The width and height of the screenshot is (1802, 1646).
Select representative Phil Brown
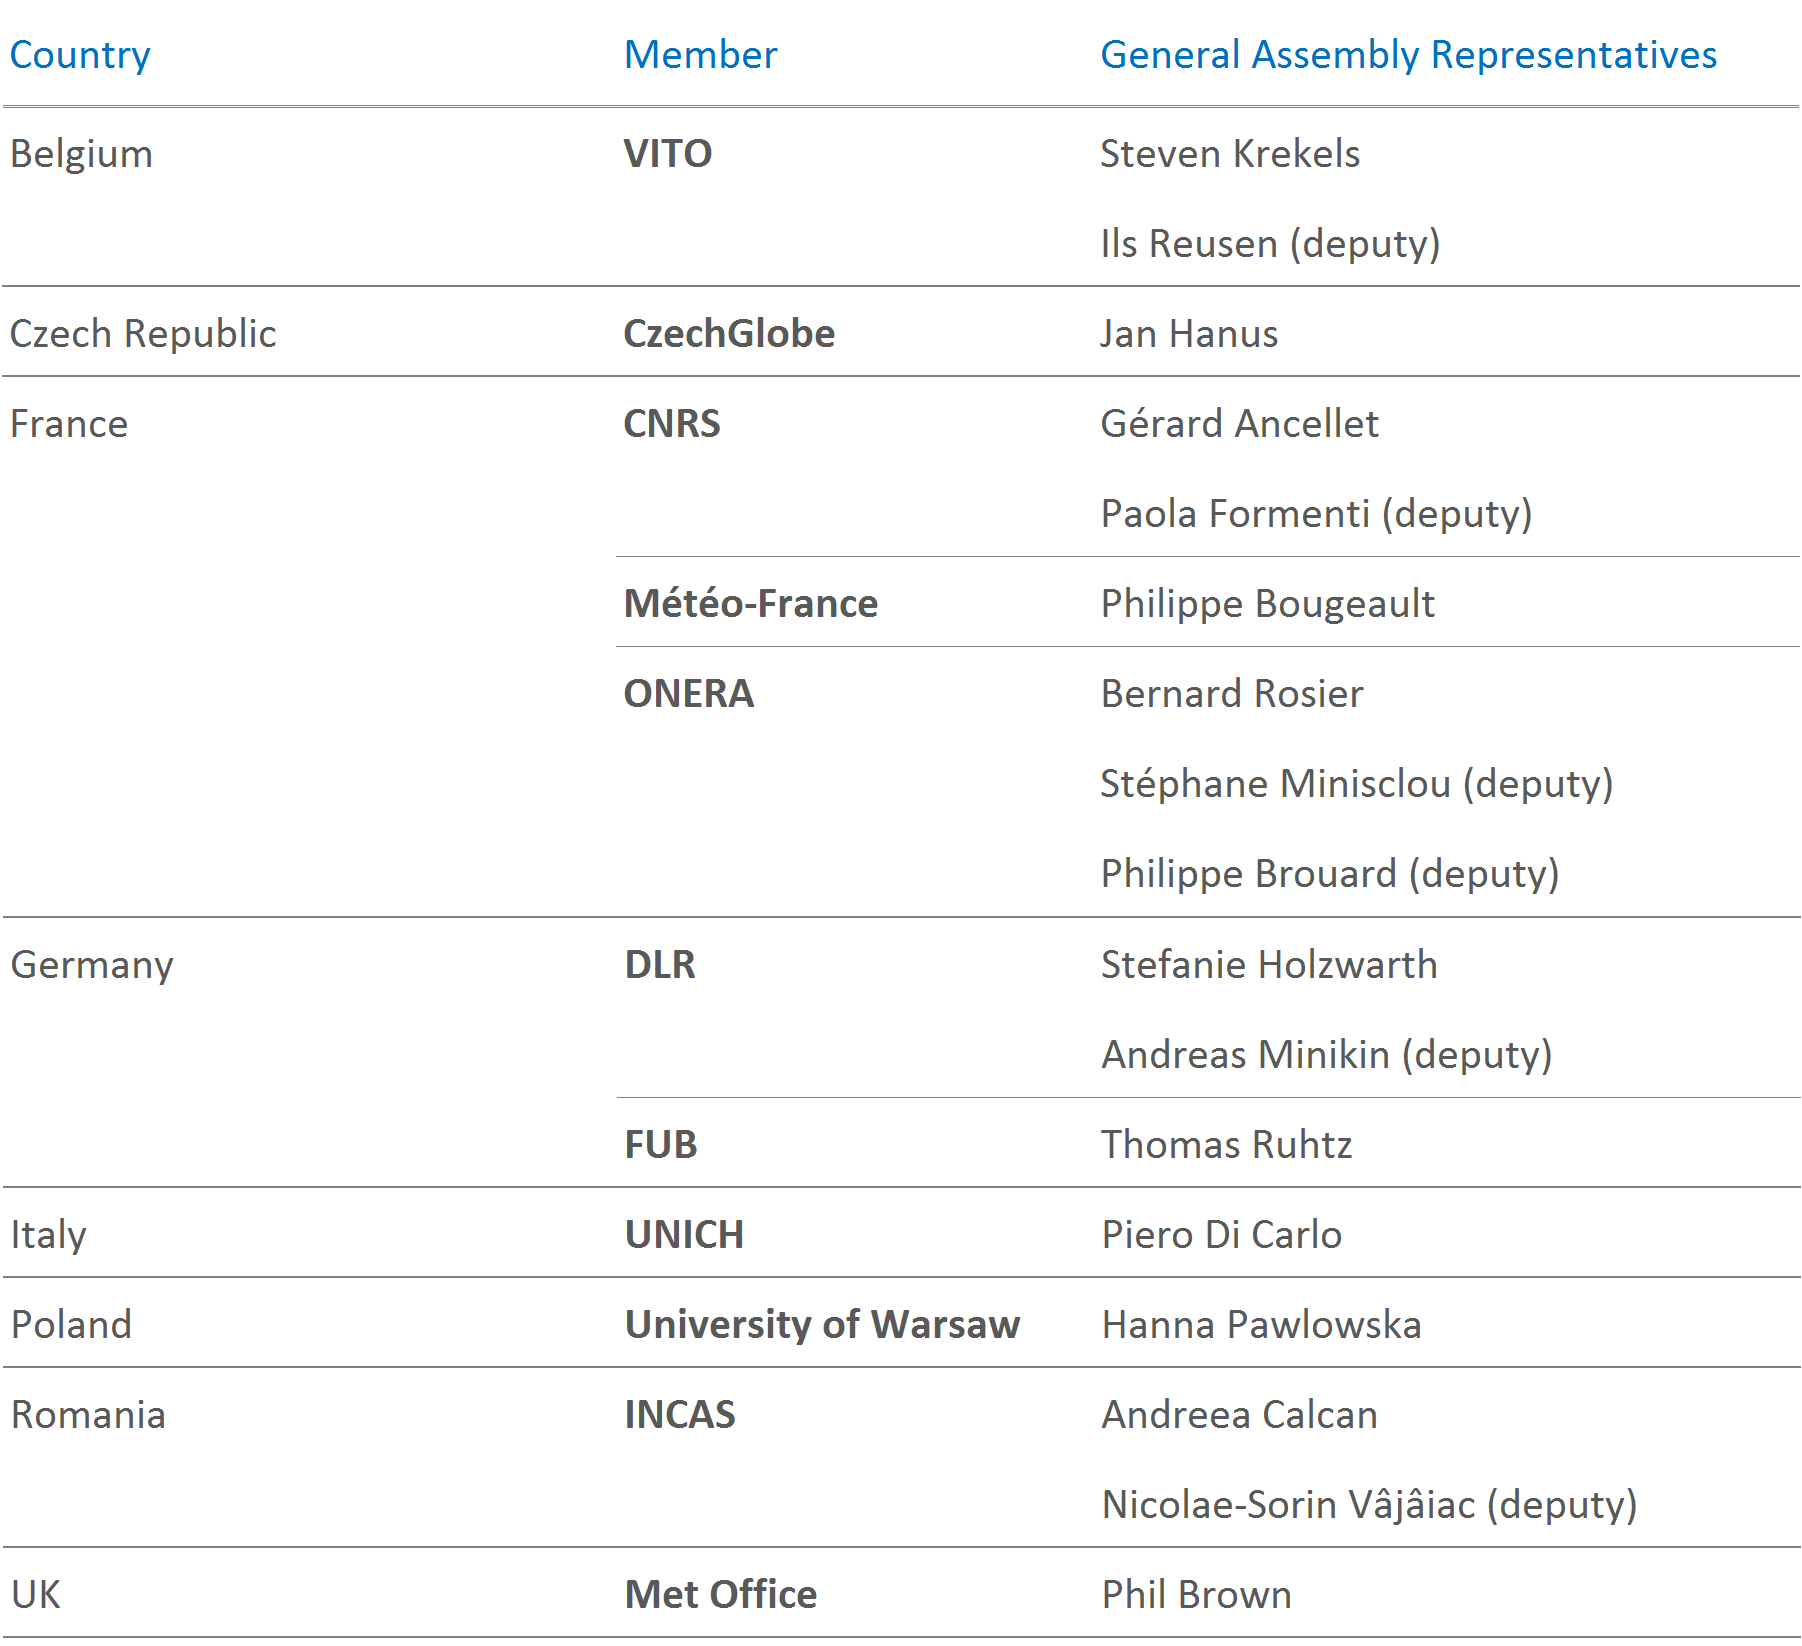click(x=1196, y=1595)
